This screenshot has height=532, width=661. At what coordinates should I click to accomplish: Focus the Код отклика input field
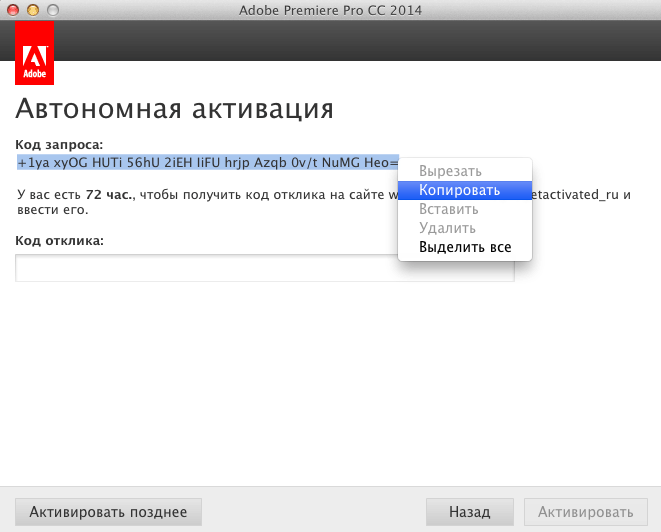tap(265, 268)
